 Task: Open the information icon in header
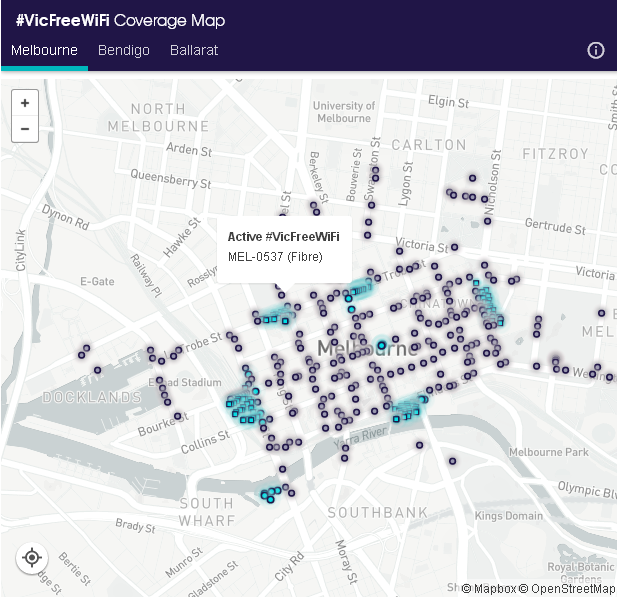tap(596, 50)
